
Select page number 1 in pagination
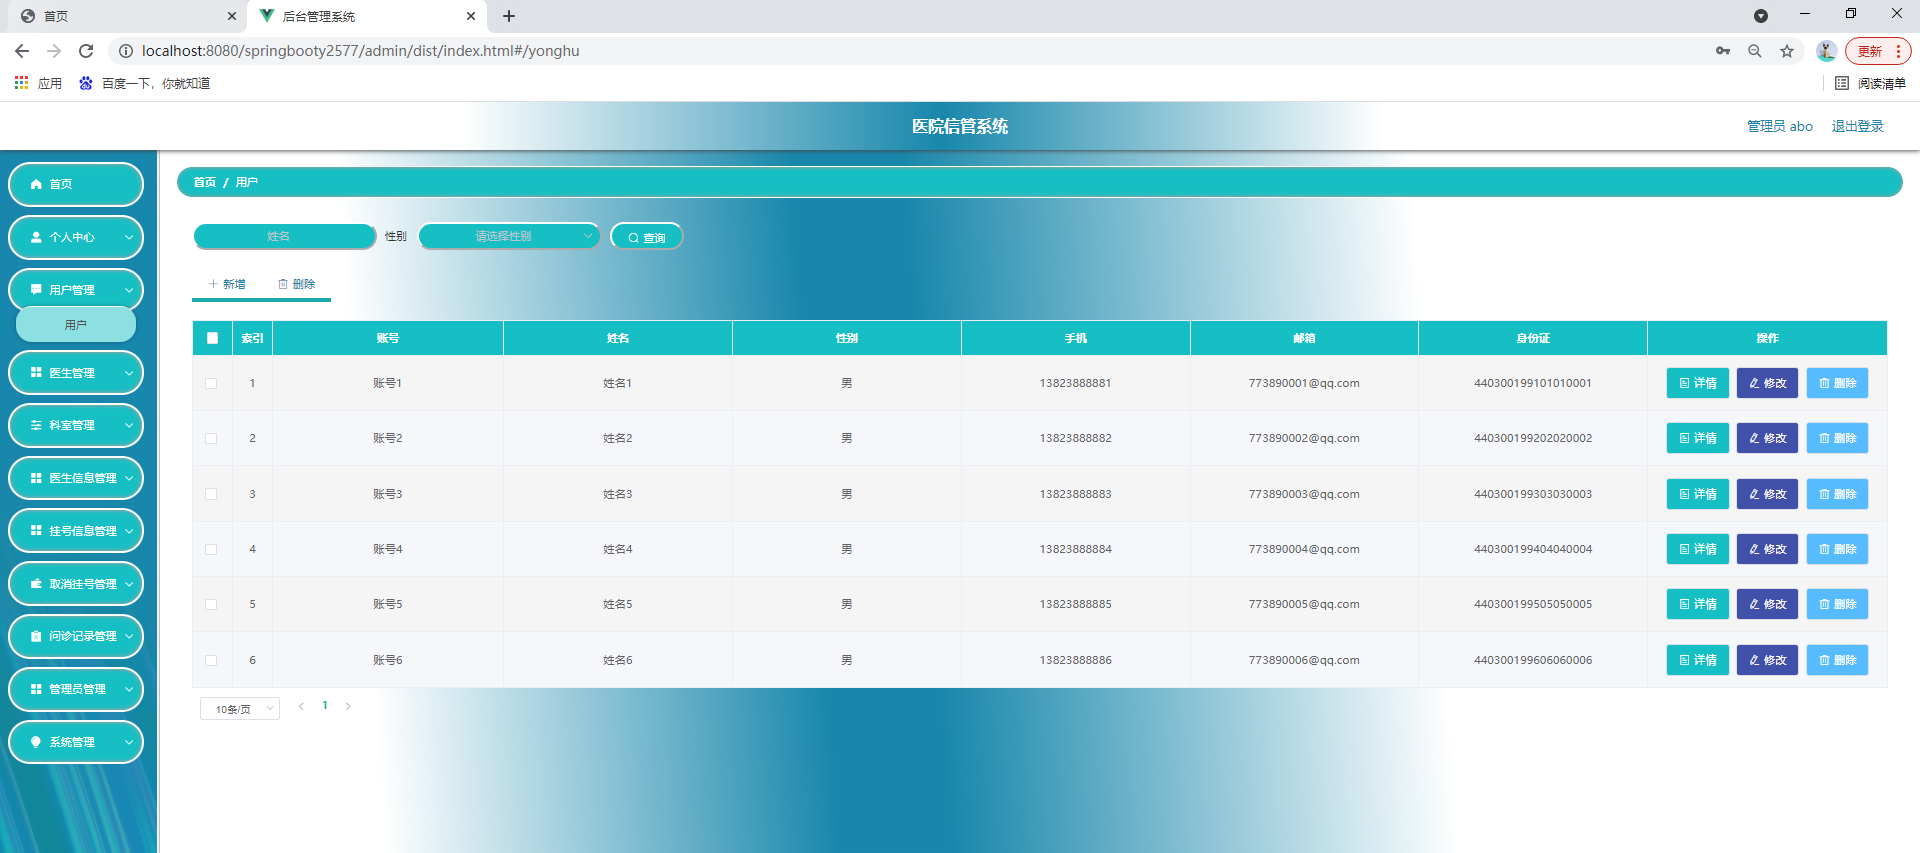pyautogui.click(x=325, y=706)
